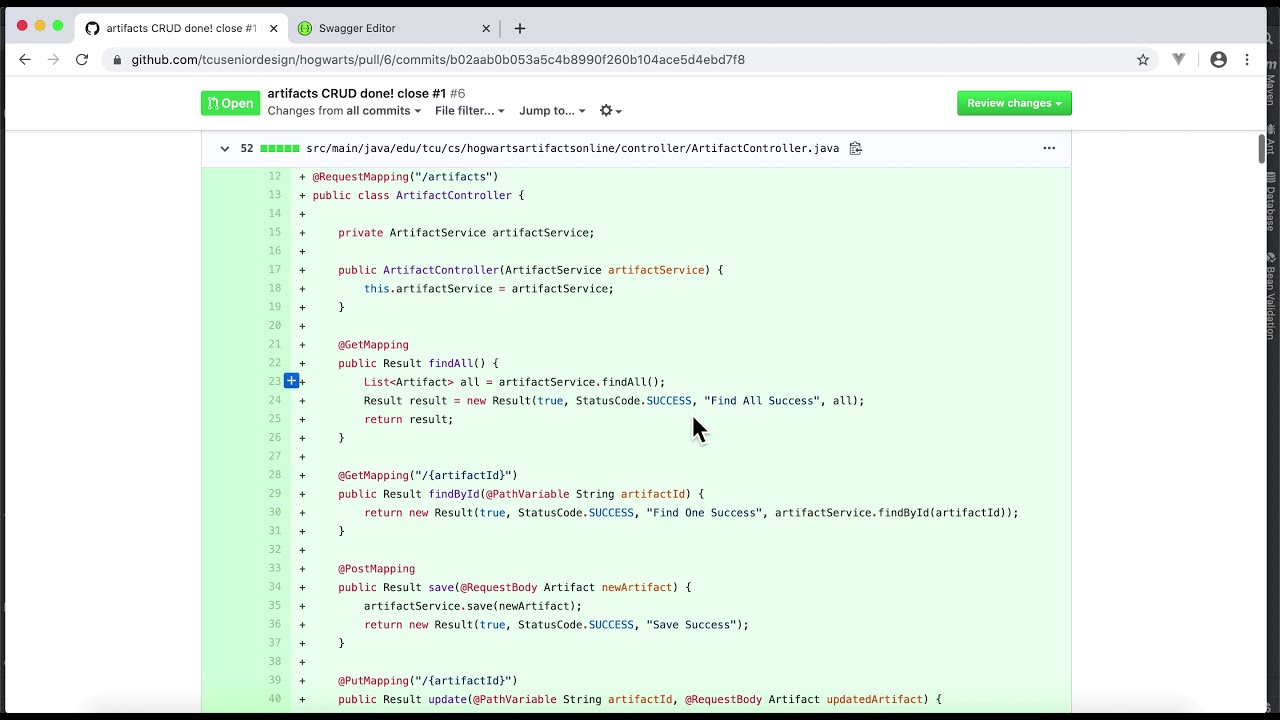This screenshot has height=720, width=1280.
Task: Open the 'Review changes' dropdown button
Action: 1014,103
